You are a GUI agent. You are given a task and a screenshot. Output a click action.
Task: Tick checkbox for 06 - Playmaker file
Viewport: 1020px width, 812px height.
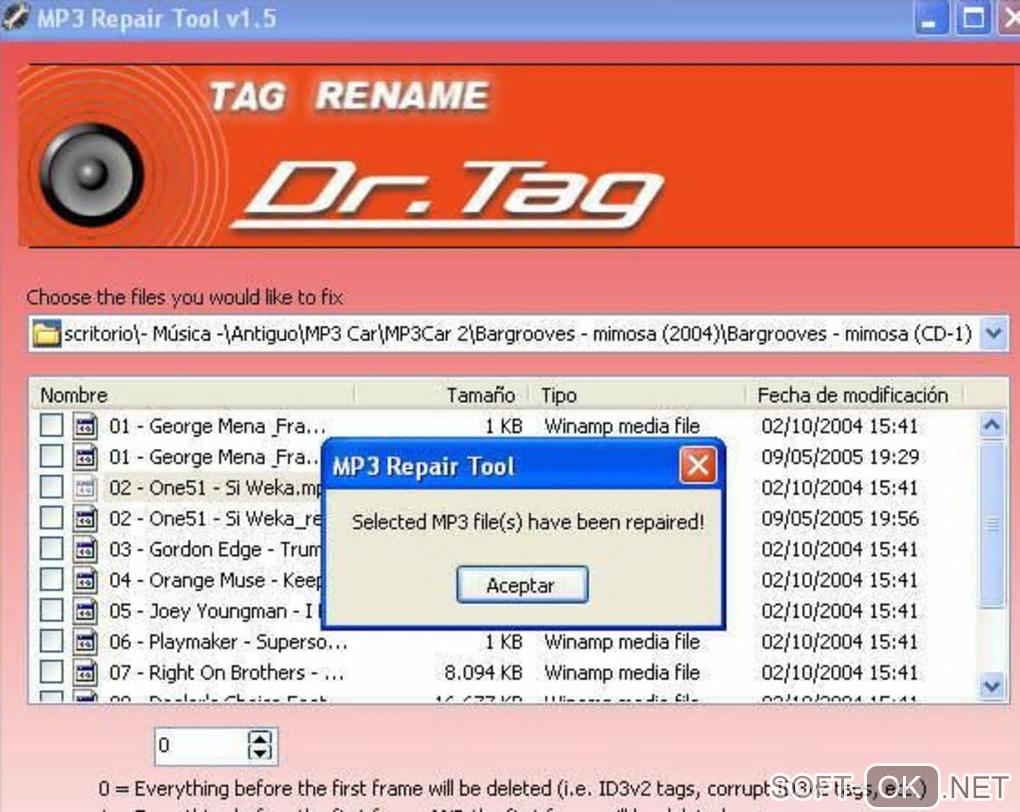51,641
